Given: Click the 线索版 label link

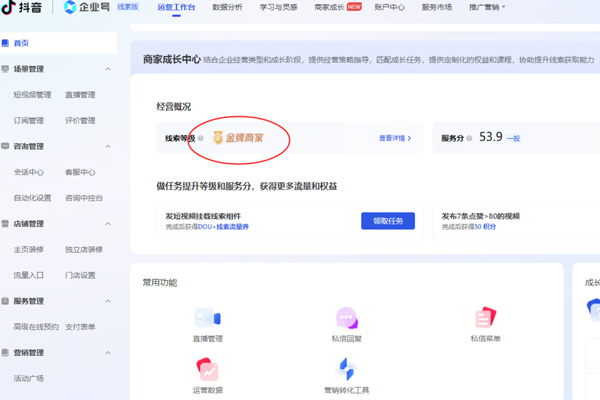Looking at the screenshot, I should pos(128,7).
